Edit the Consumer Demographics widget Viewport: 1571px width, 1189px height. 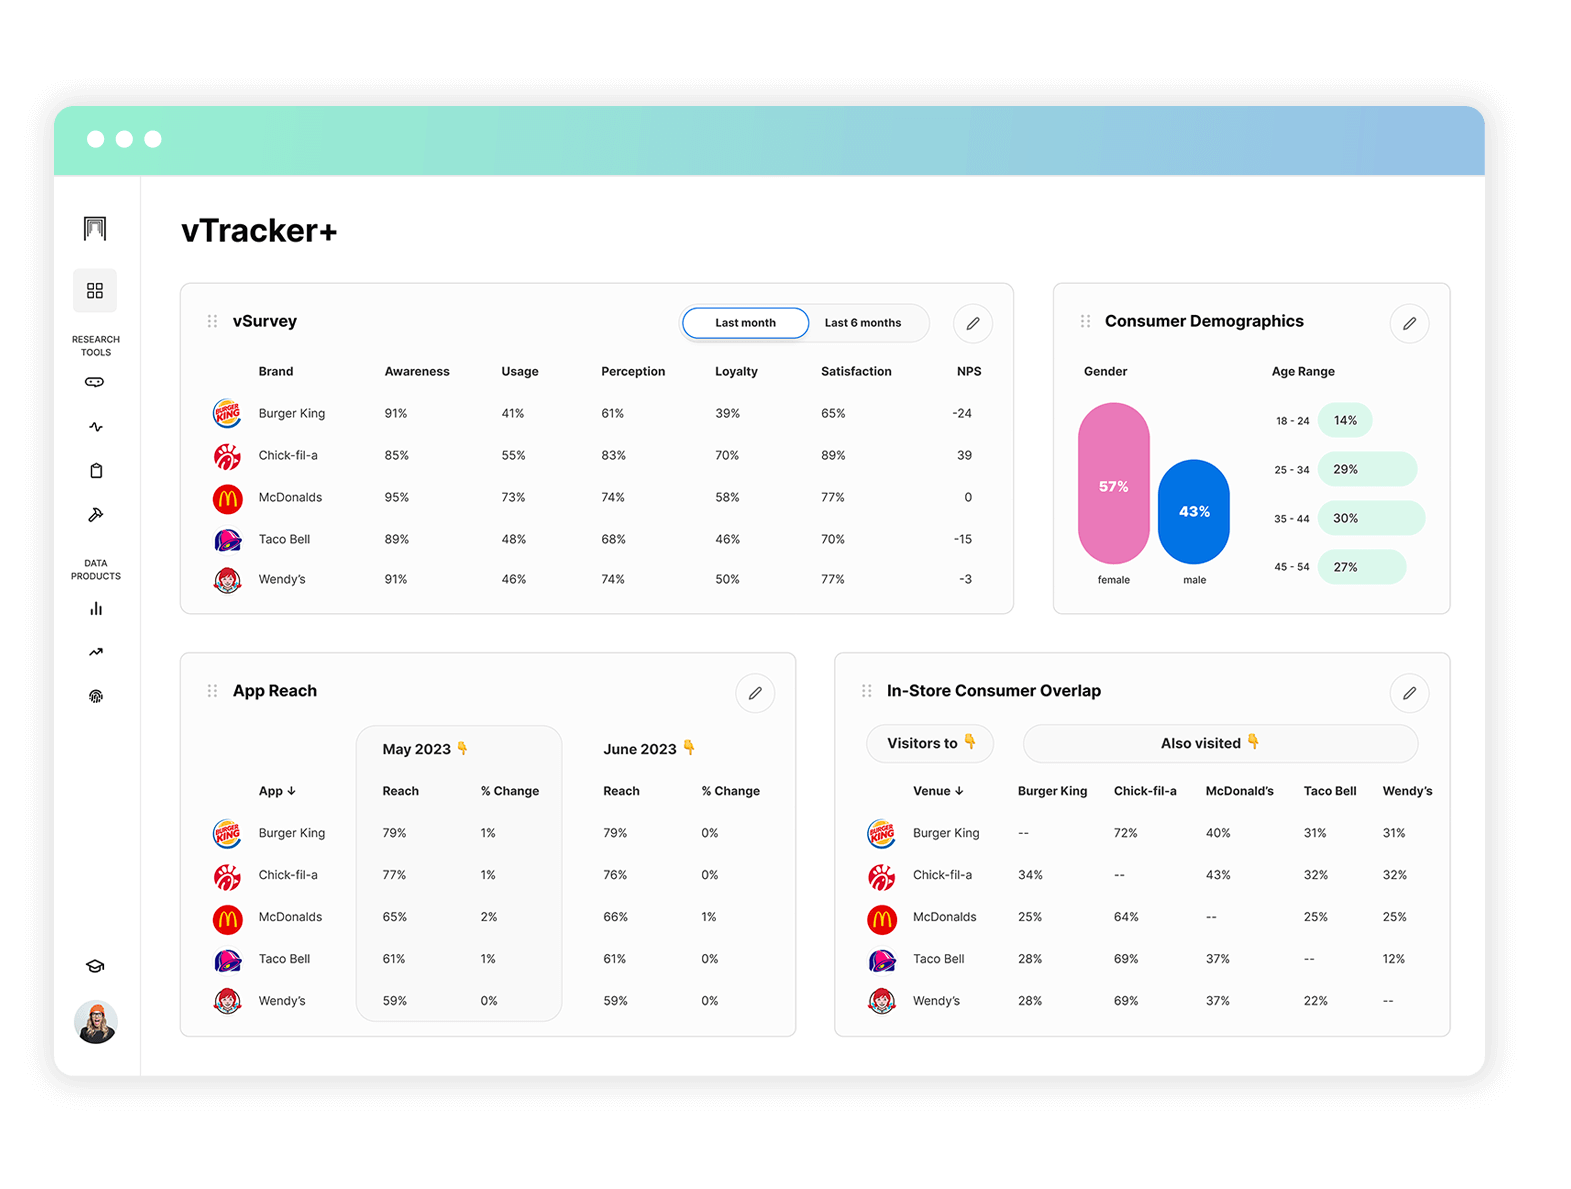pyautogui.click(x=1409, y=323)
